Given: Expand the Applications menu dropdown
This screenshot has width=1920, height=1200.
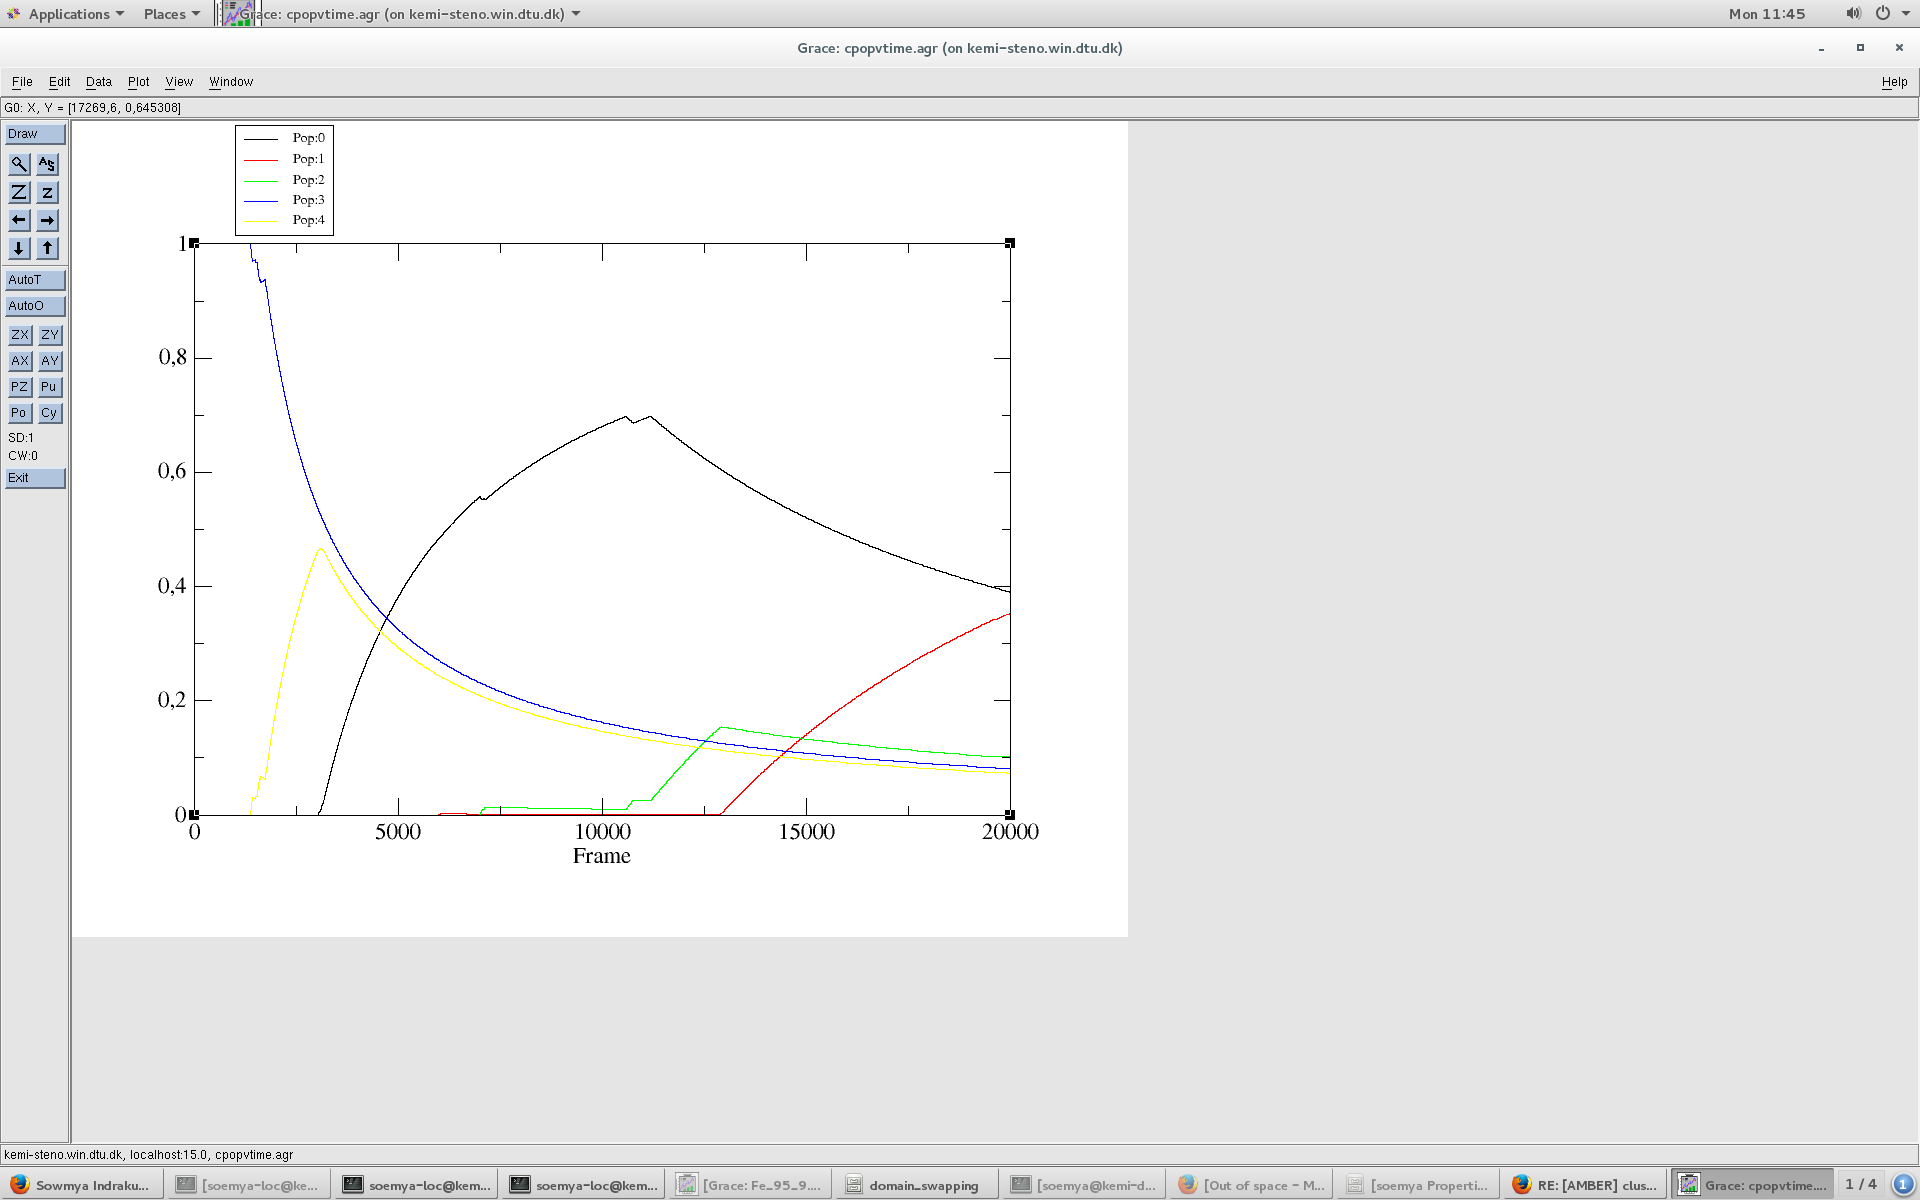Looking at the screenshot, I should point(68,14).
